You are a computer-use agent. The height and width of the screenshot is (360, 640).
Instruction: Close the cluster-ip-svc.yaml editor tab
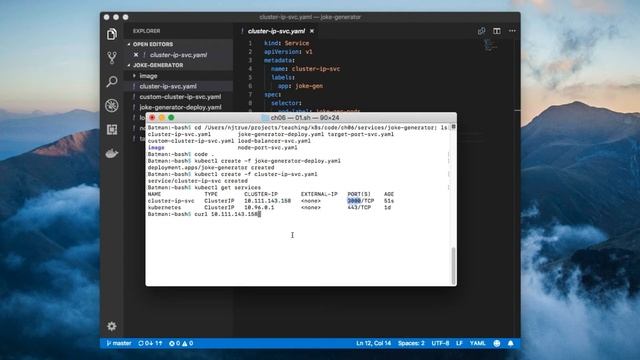coord(312,31)
